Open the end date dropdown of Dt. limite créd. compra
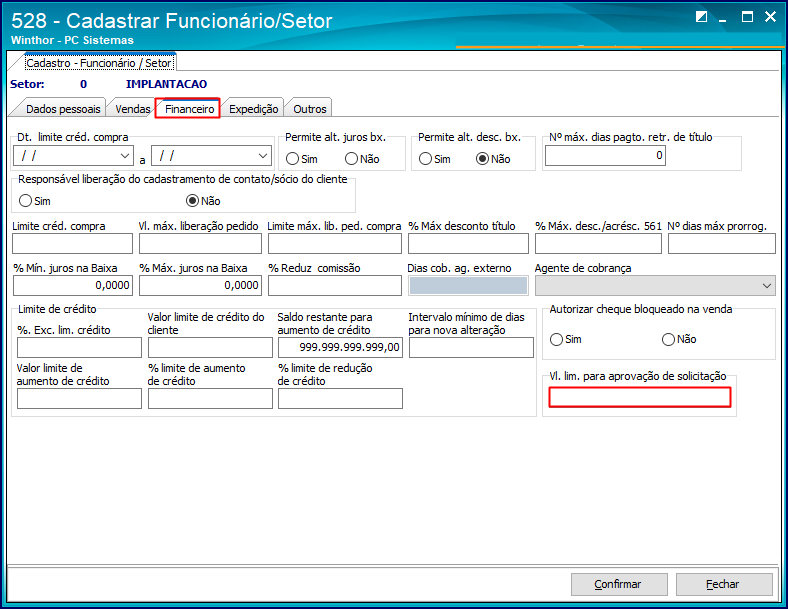This screenshot has height=609, width=788. [263, 156]
